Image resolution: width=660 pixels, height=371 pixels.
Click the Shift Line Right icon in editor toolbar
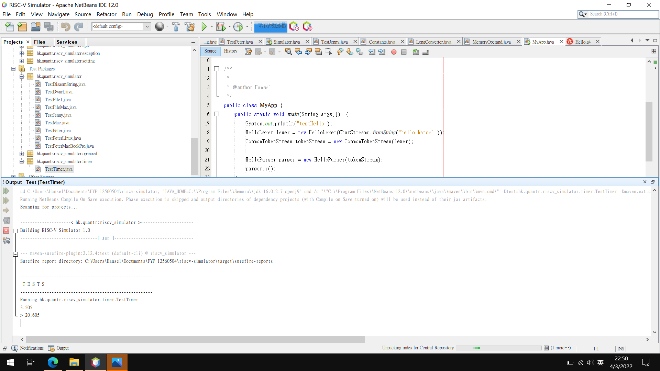tap(381, 52)
